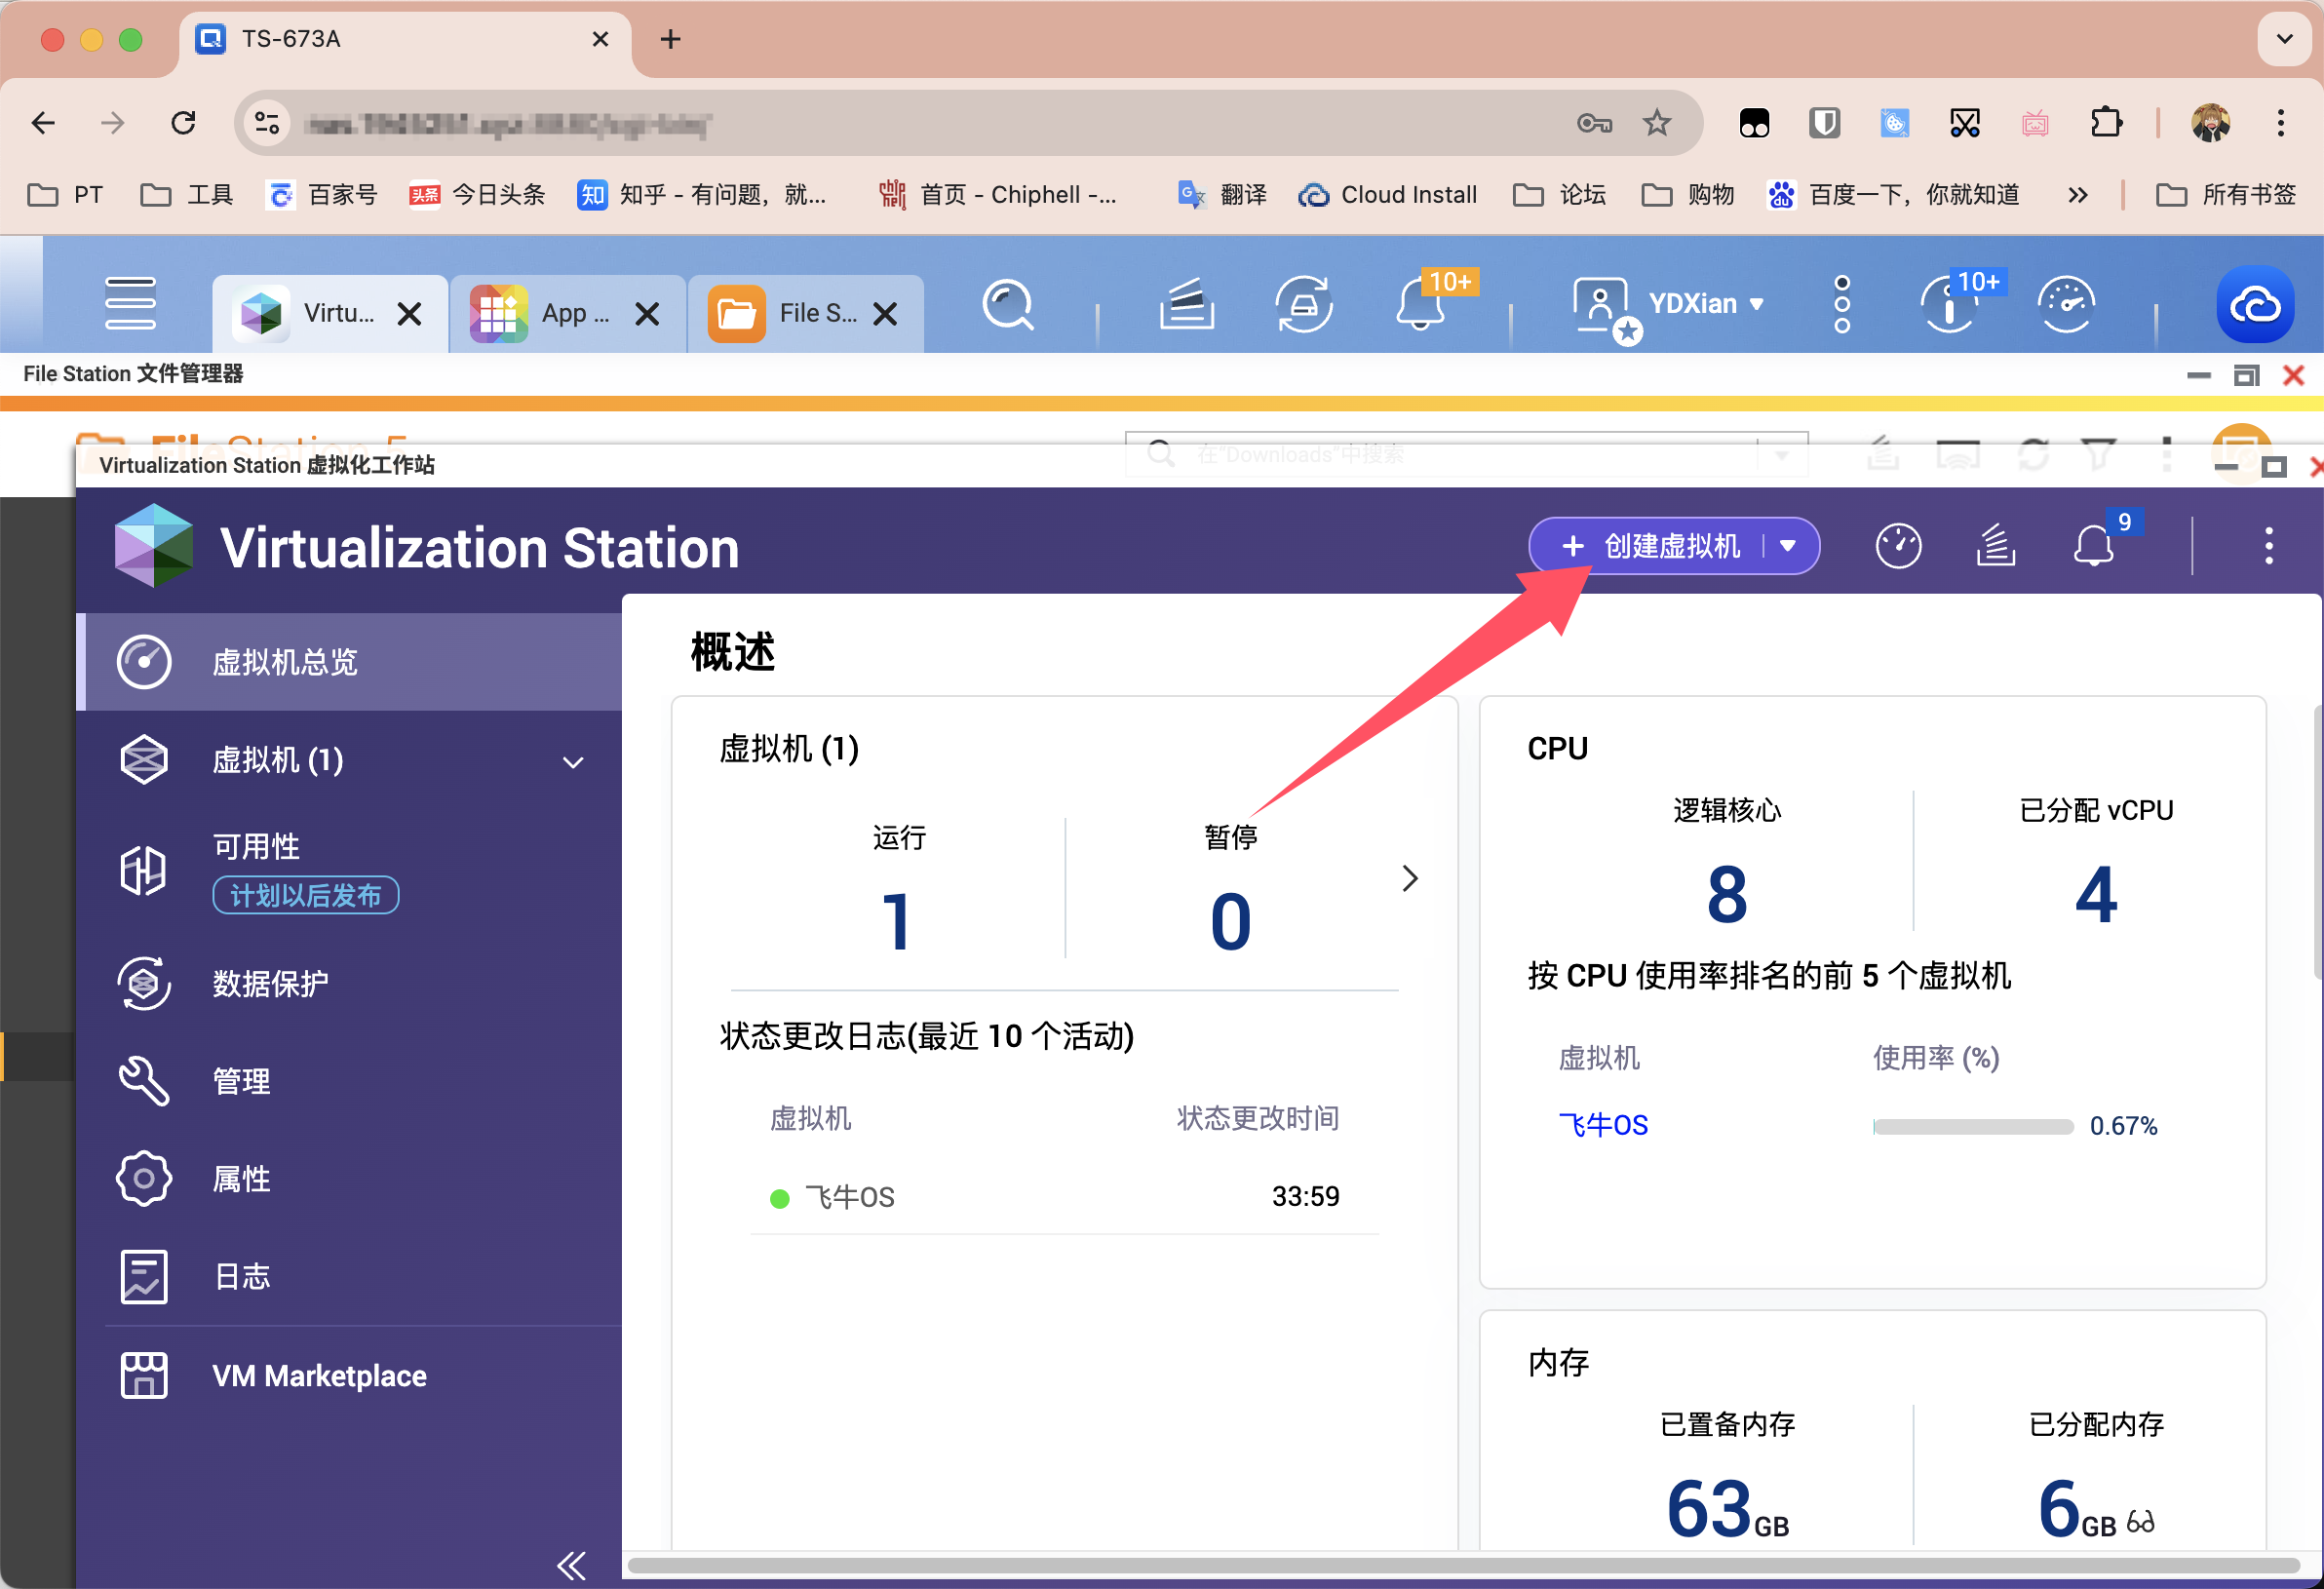Viewport: 2324px width, 1589px height.
Task: Close the App ... QTS task tab
Action: pos(647,314)
